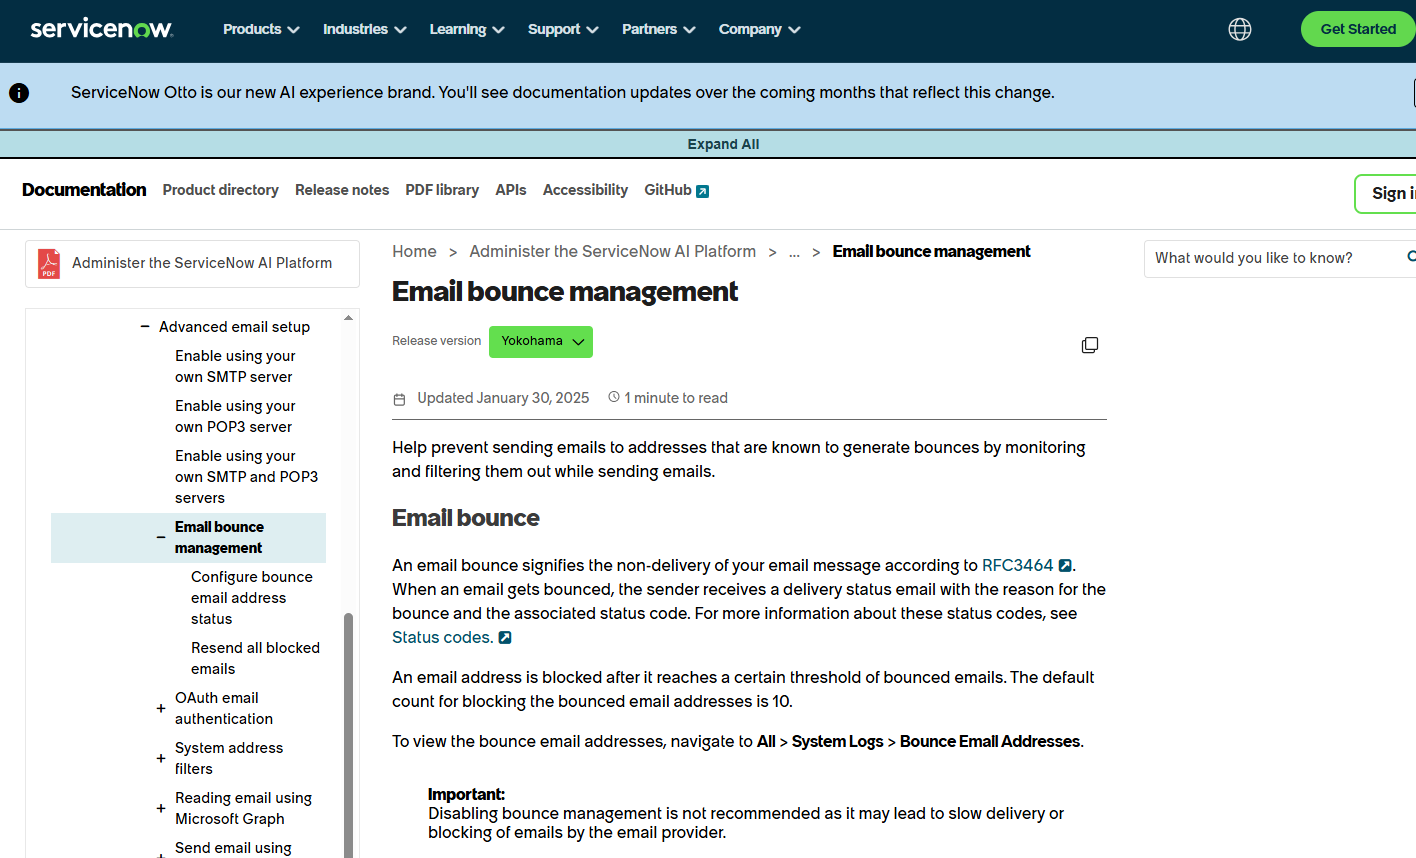The height and width of the screenshot is (858, 1416).
Task: Open the language globe icon
Action: [1240, 29]
